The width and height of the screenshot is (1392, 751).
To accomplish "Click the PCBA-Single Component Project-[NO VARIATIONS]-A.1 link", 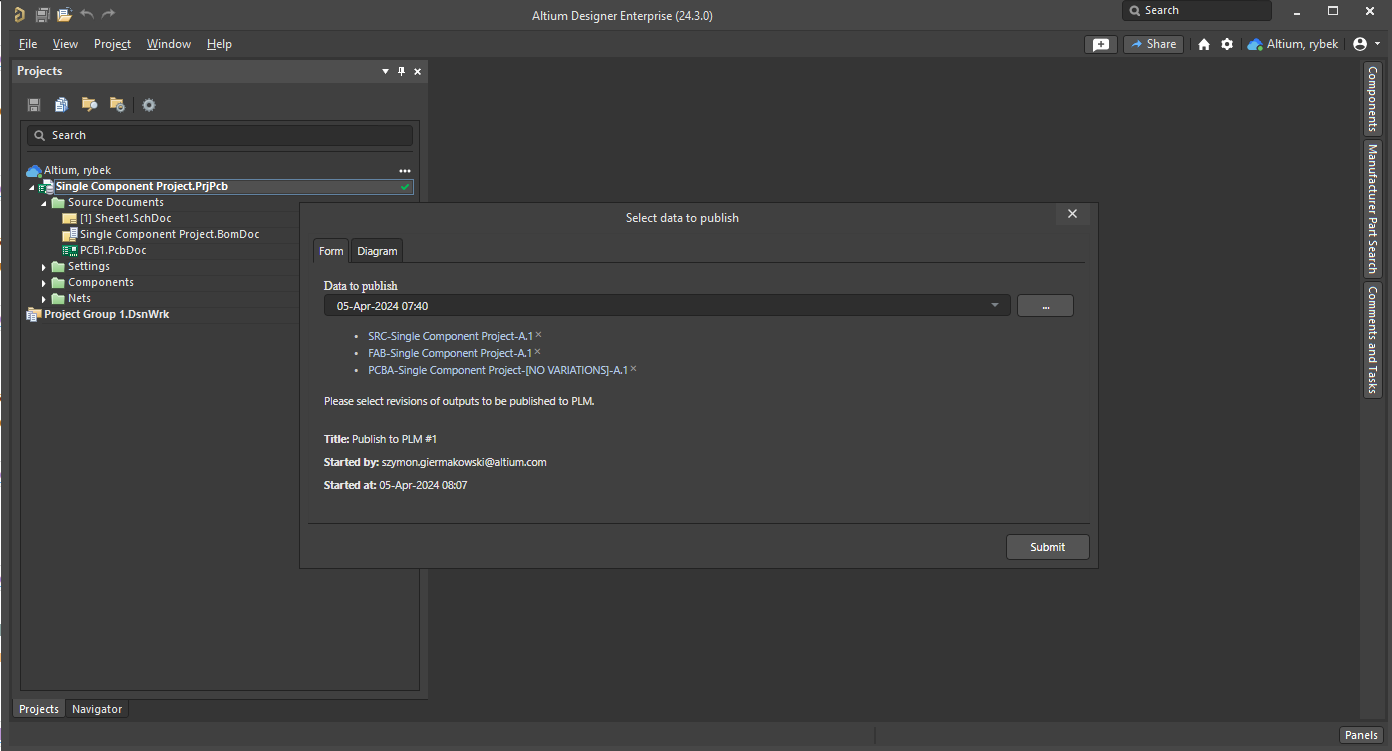I will point(498,370).
